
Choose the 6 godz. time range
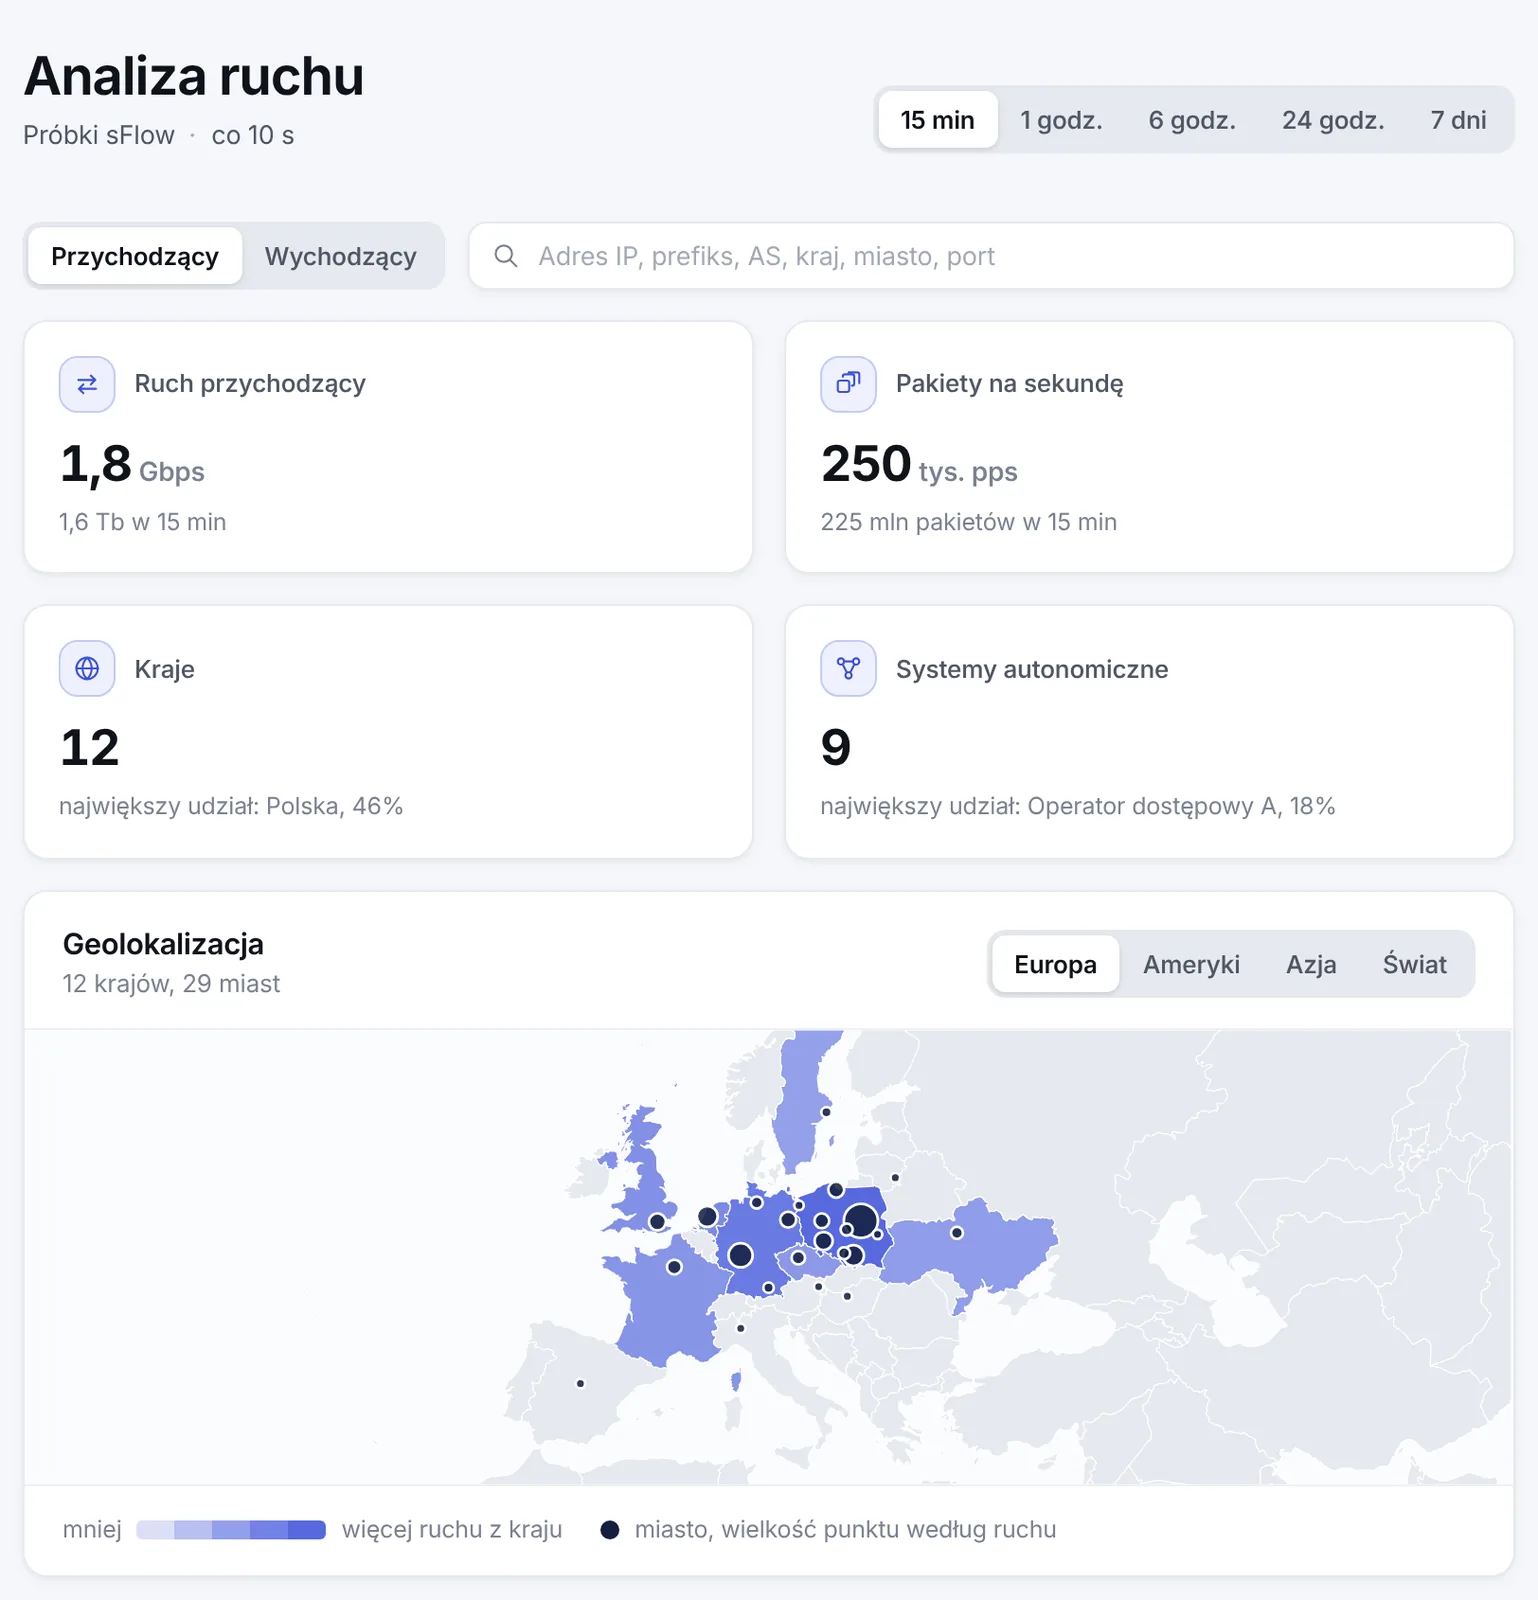(x=1192, y=120)
